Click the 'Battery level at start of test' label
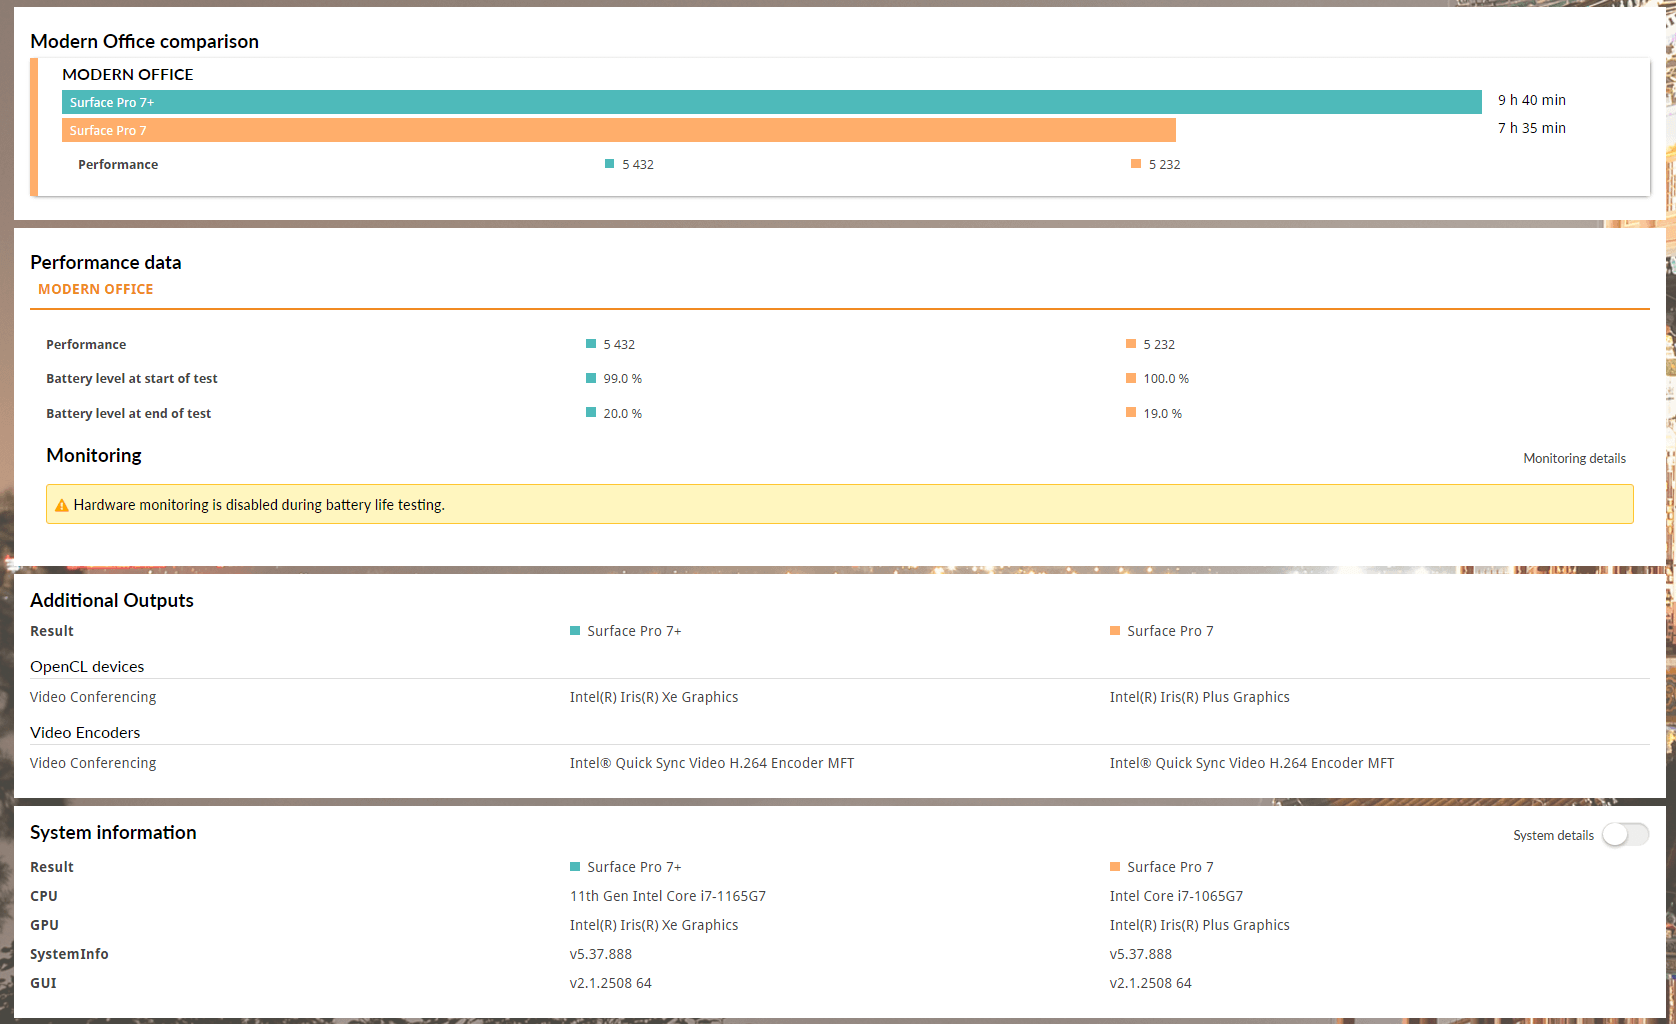The height and width of the screenshot is (1024, 1676). coord(132,378)
